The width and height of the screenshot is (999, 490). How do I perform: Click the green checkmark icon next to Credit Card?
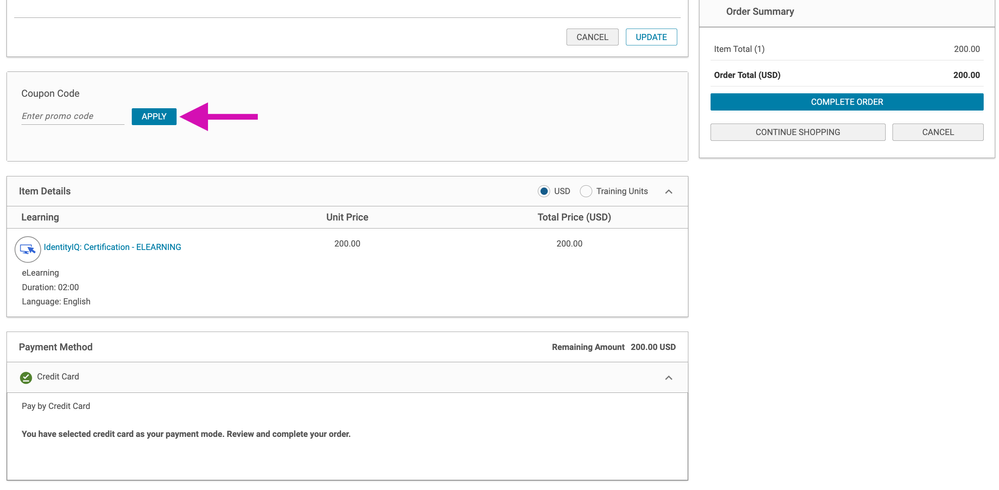tap(26, 378)
